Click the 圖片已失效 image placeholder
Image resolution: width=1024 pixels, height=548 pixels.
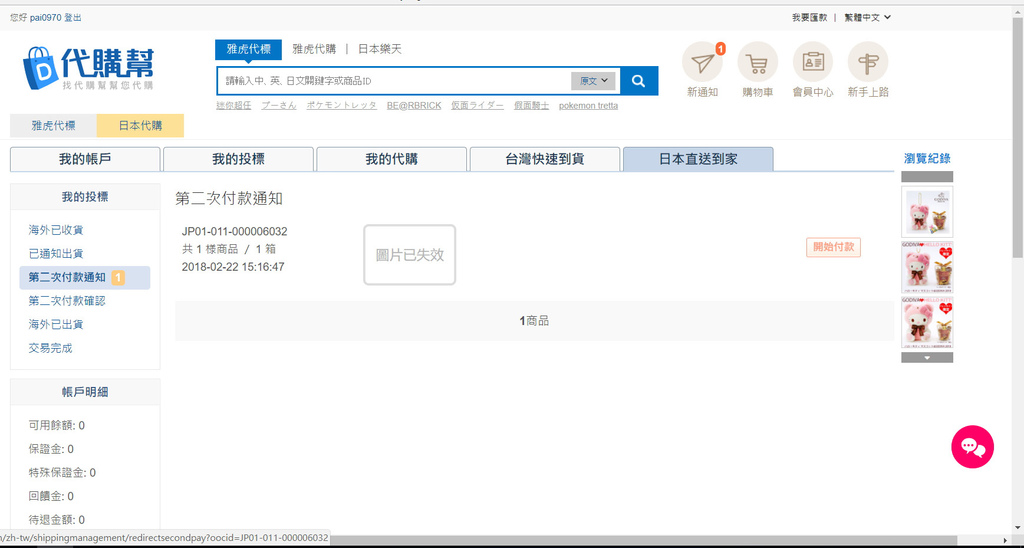pos(409,255)
